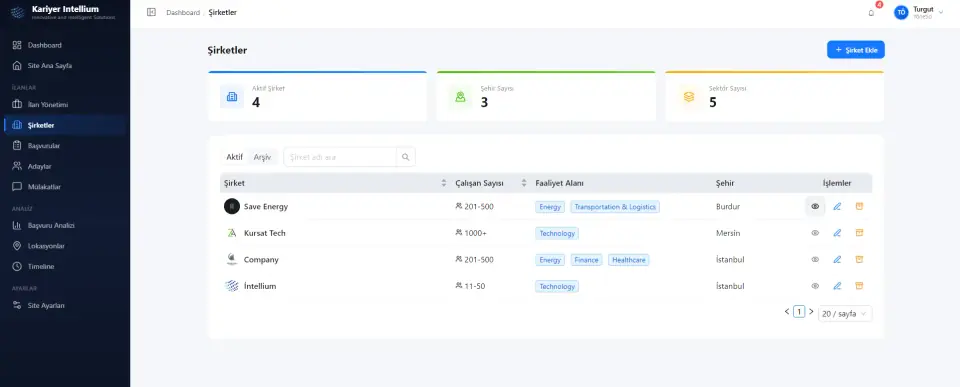The height and width of the screenshot is (387, 960).
Task: Expand the Turgut user menu chevron
Action: [x=941, y=13]
